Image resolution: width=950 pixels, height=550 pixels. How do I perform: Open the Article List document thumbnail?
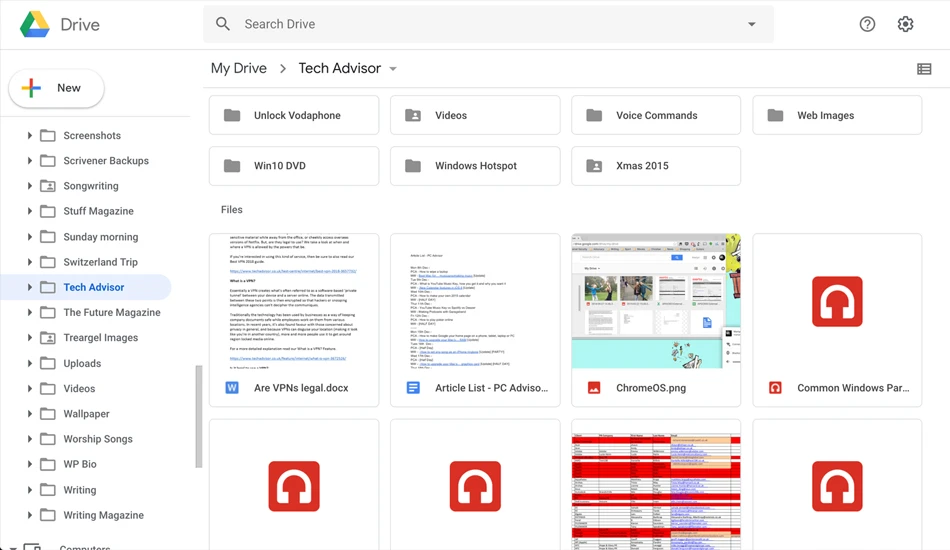coord(475,301)
